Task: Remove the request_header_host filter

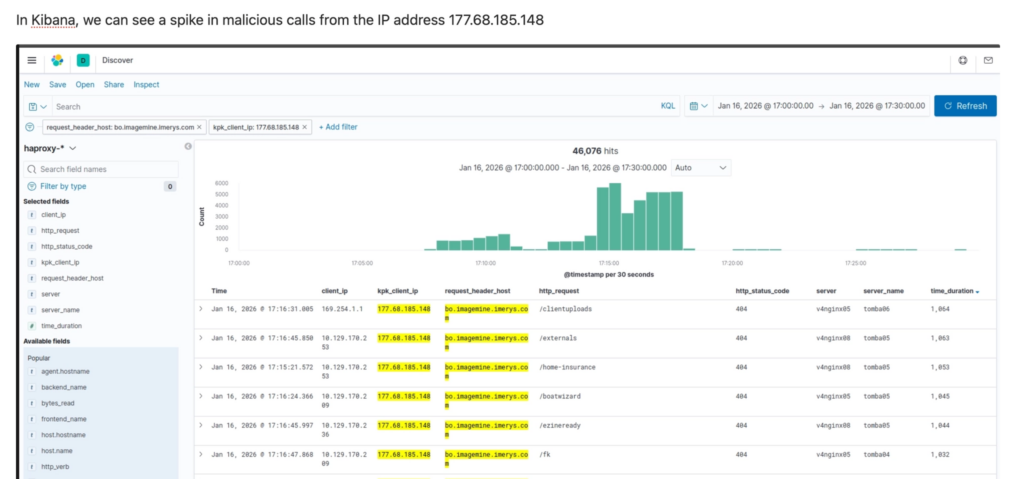Action: pos(200,127)
